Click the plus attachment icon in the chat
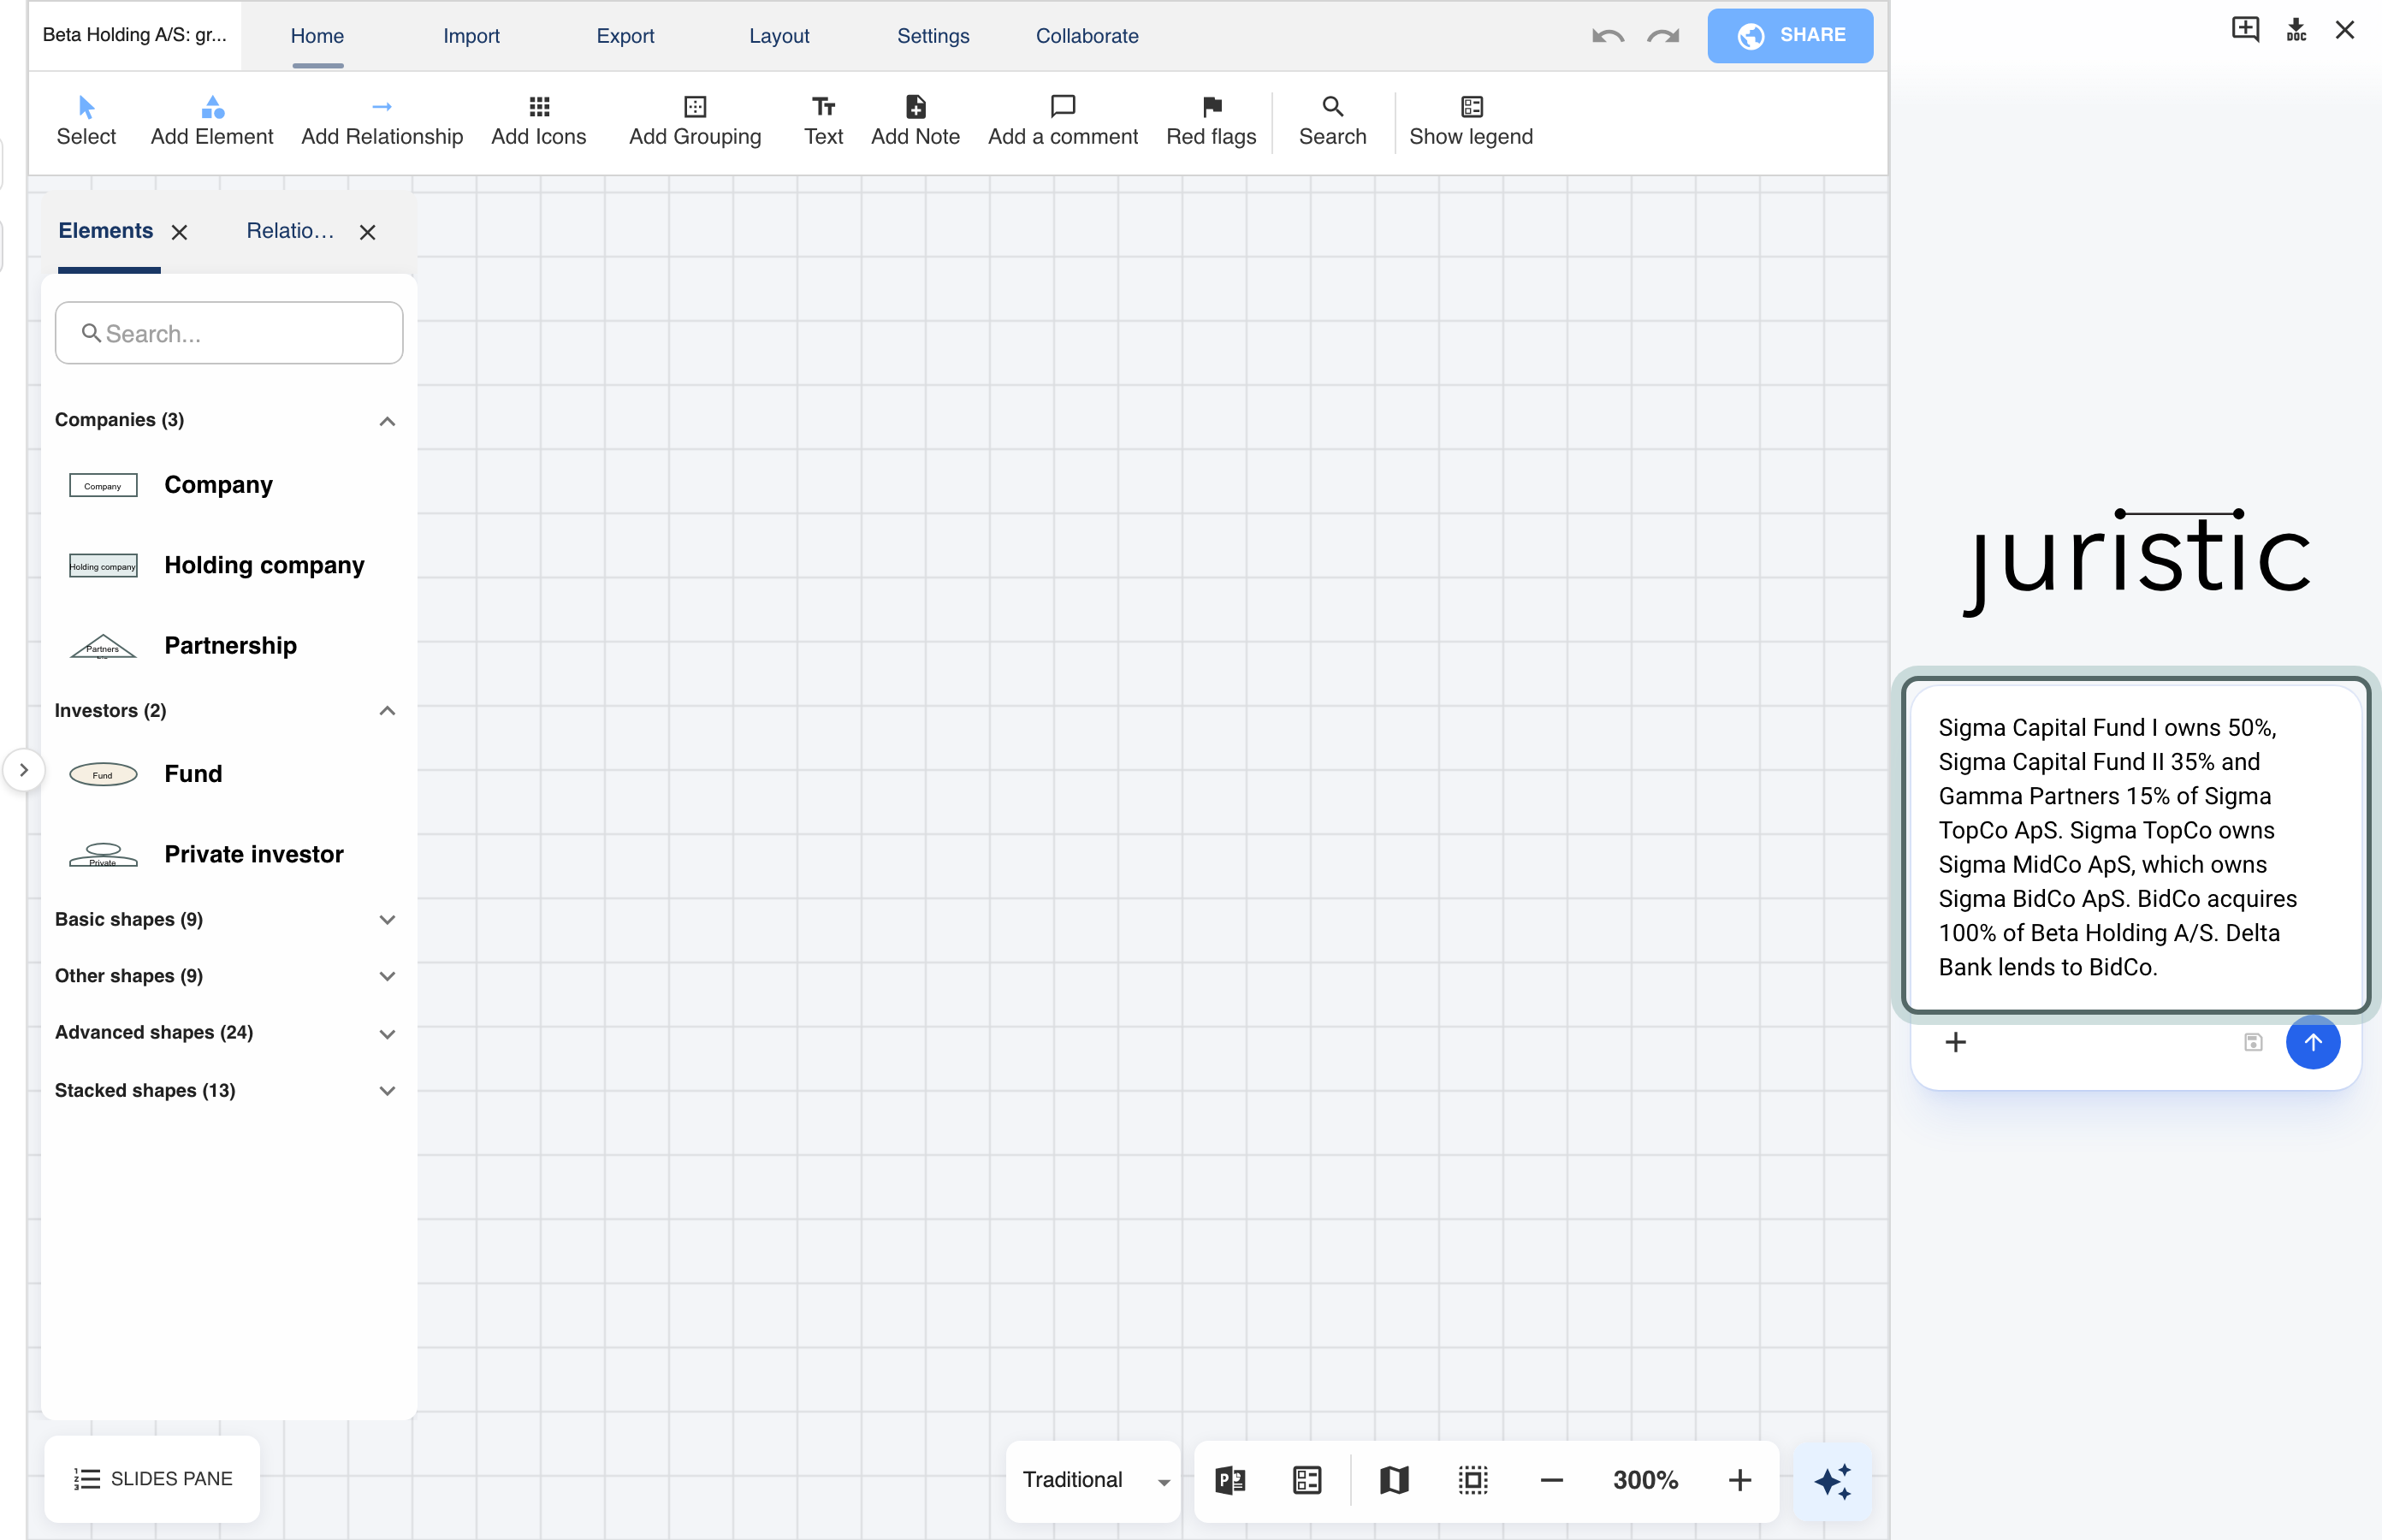The image size is (2382, 1540). (1956, 1042)
